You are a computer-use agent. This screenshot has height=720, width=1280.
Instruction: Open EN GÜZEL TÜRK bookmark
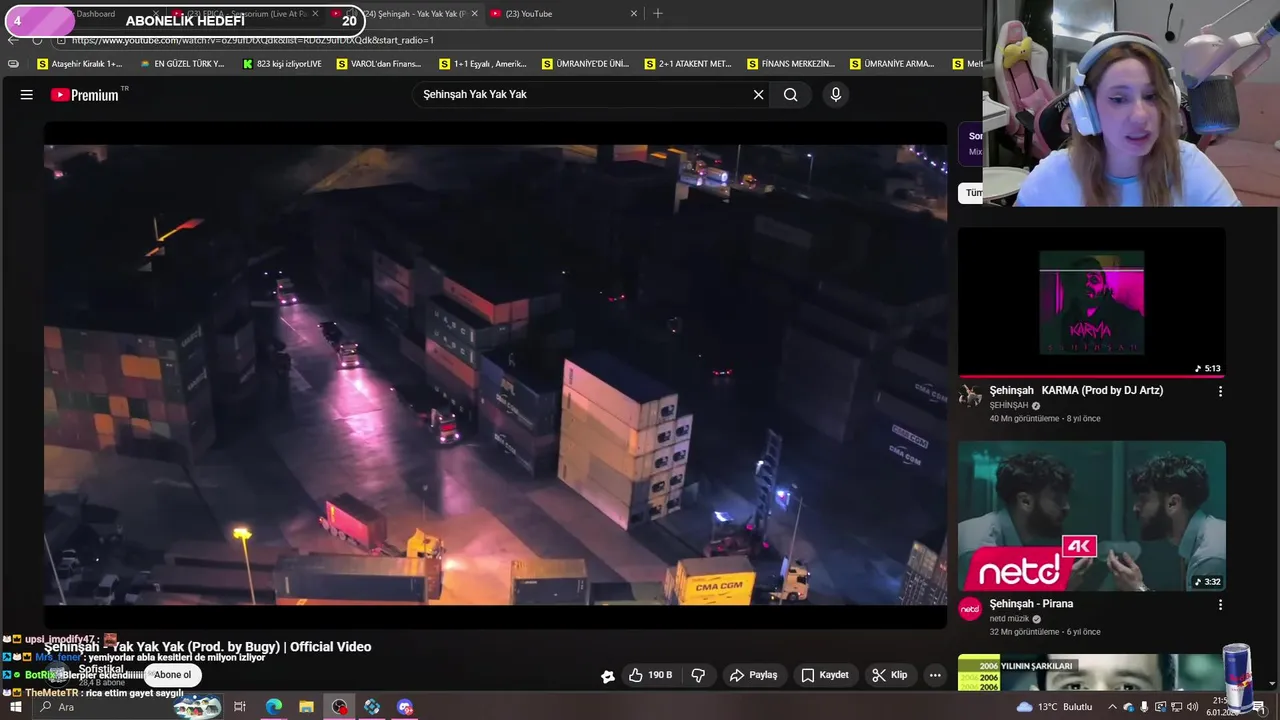pos(182,64)
